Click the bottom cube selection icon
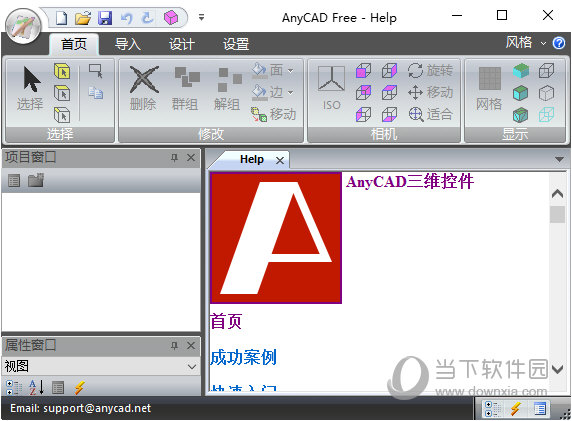This screenshot has width=572, height=421. pos(62,115)
